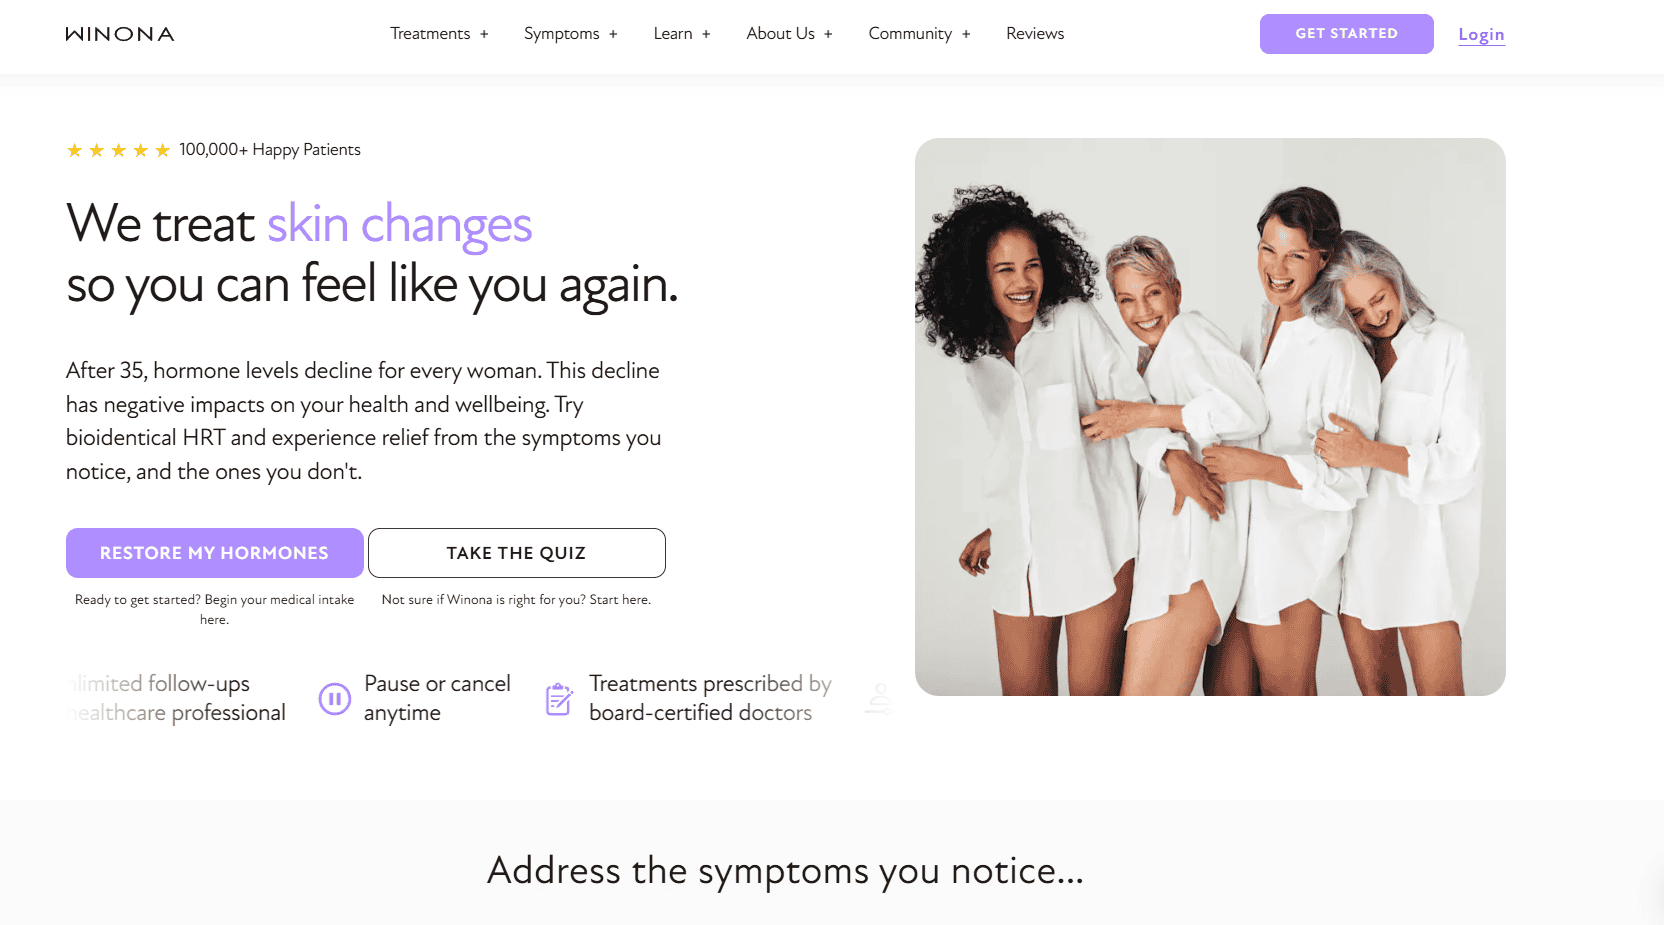
Task: Click Restore My Hormones button
Action: click(215, 553)
